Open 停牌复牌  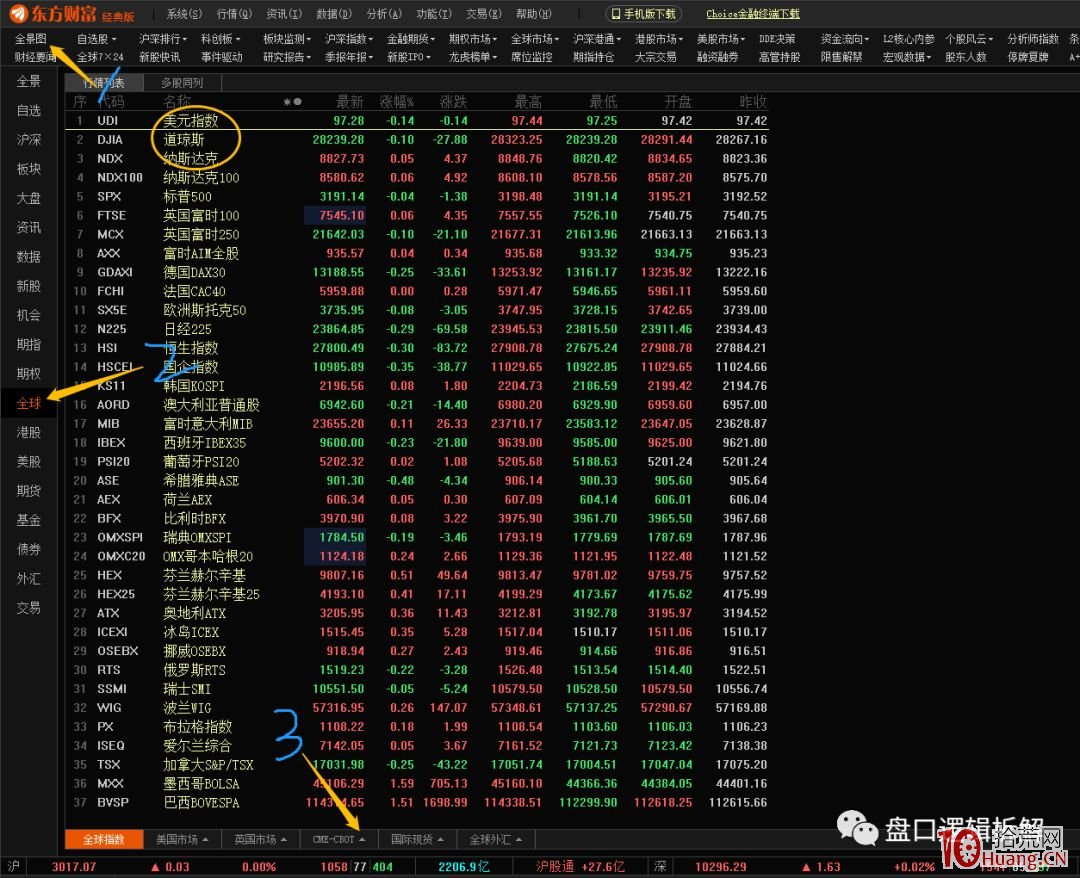pos(1028,57)
